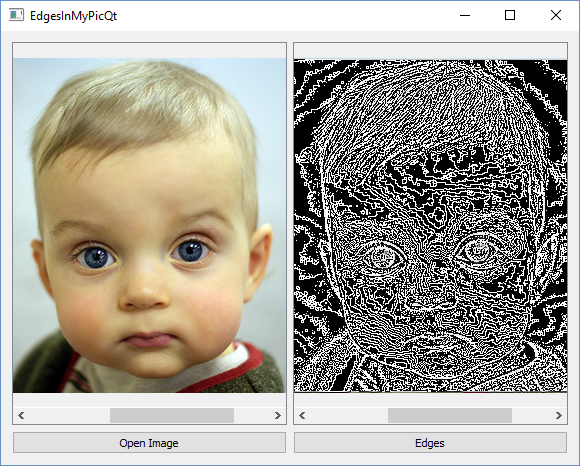Click scrollbar track right of thumb under baby photo
The image size is (580, 466).
[252, 415]
